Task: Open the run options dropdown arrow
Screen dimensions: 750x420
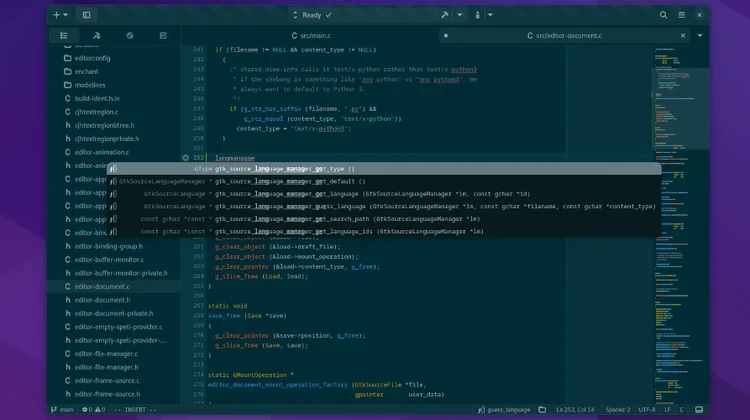Action: coord(490,15)
